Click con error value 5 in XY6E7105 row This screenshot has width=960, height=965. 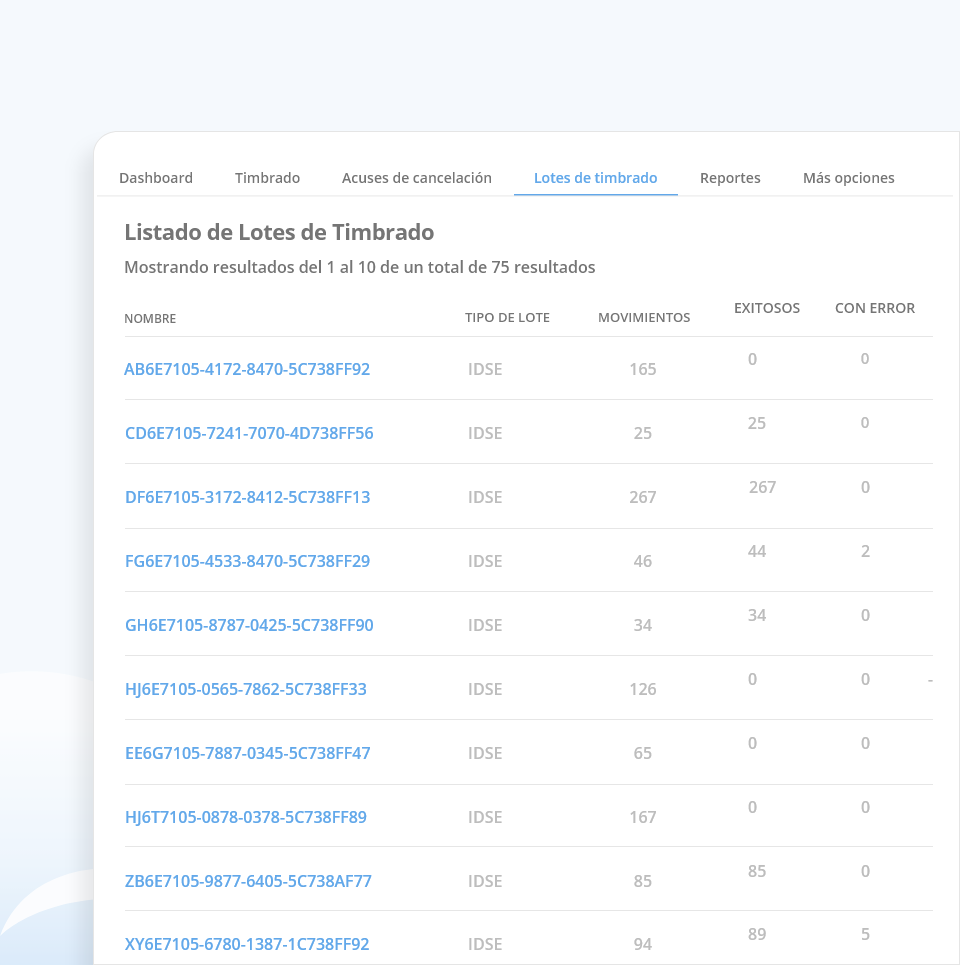[x=865, y=934]
